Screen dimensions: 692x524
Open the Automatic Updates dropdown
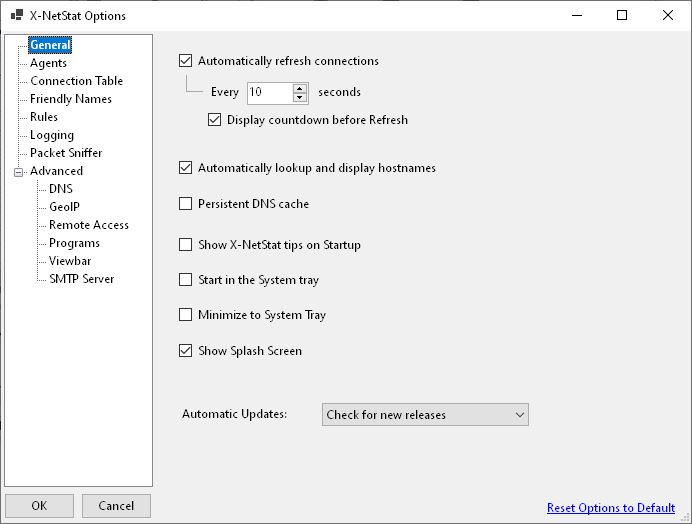(425, 415)
